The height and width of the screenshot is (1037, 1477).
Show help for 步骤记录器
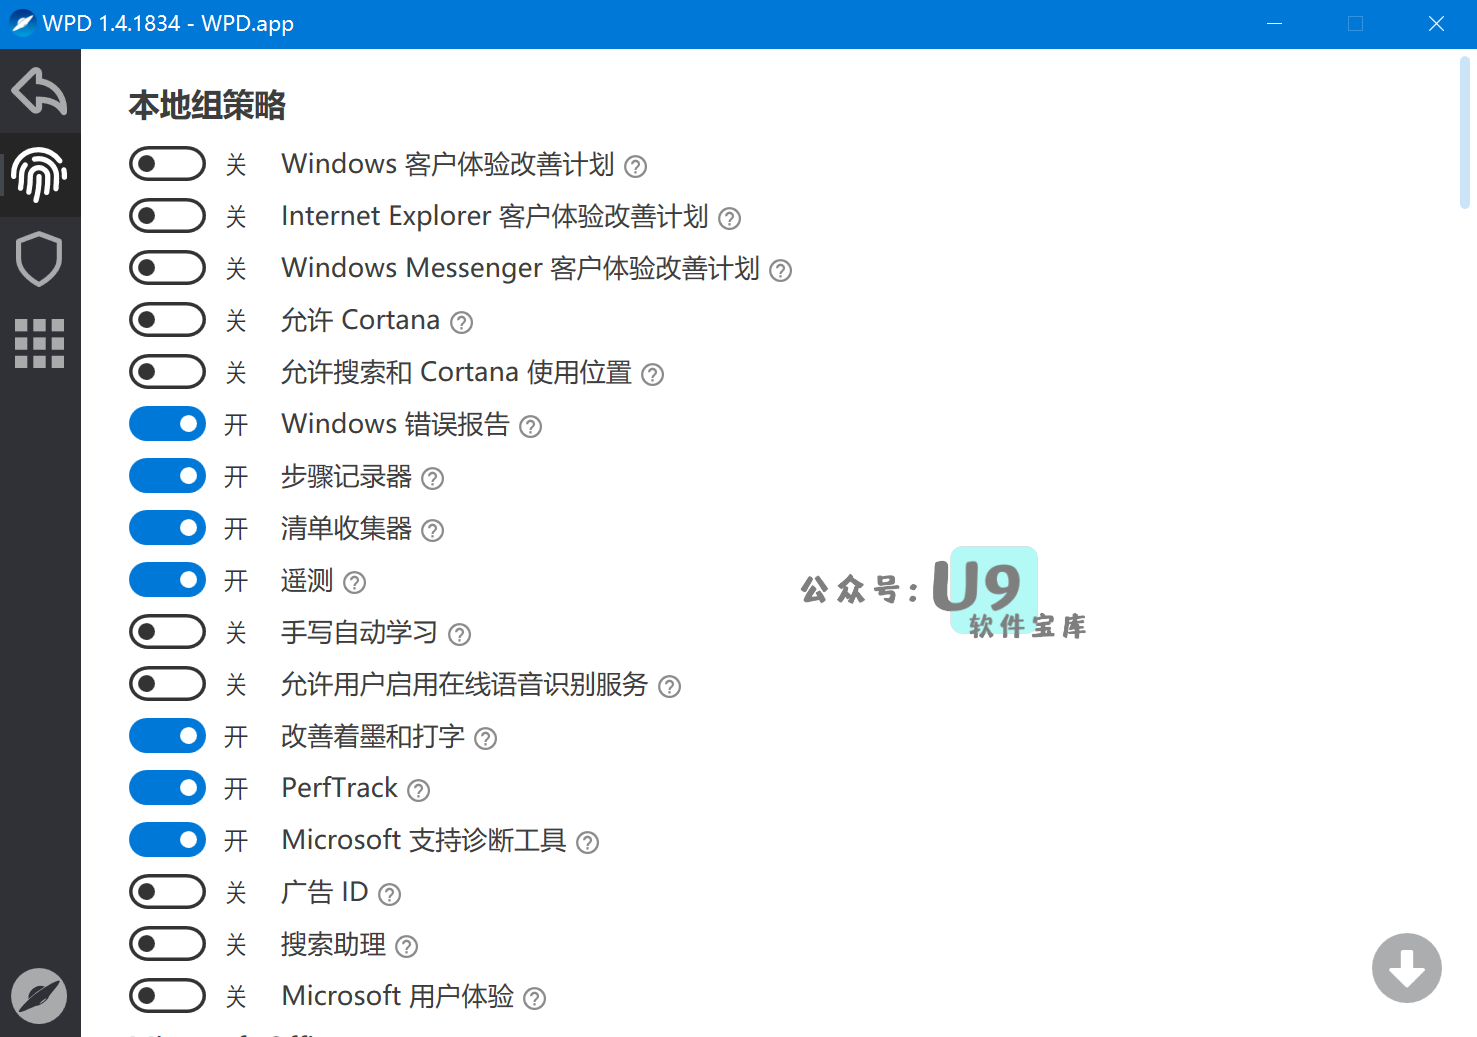pyautogui.click(x=433, y=478)
